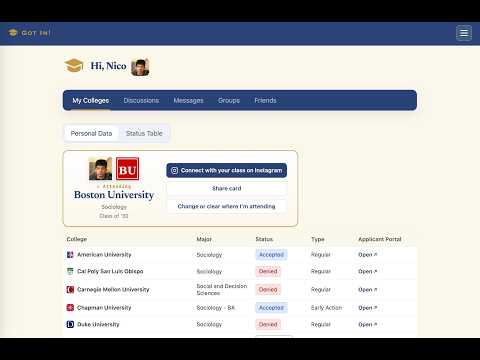The image size is (480, 360).
Task: Click the Major column header
Action: [204, 239]
